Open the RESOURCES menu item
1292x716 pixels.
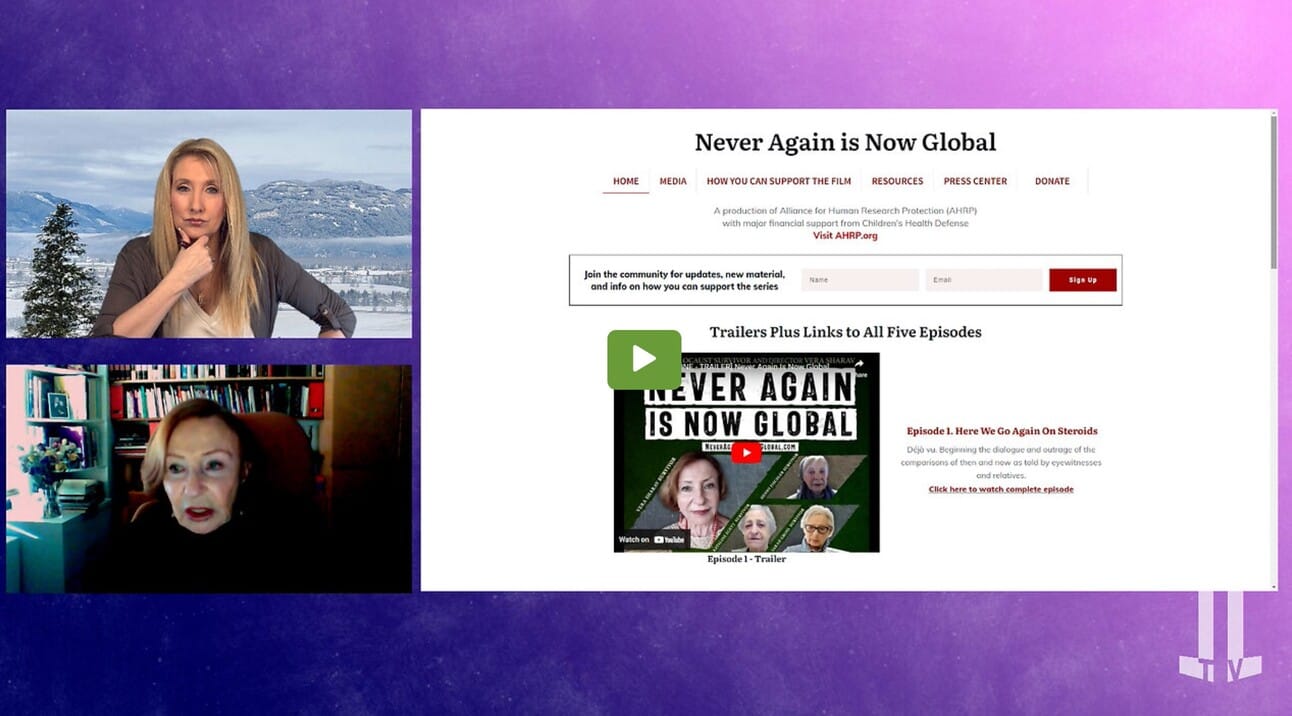pos(897,181)
